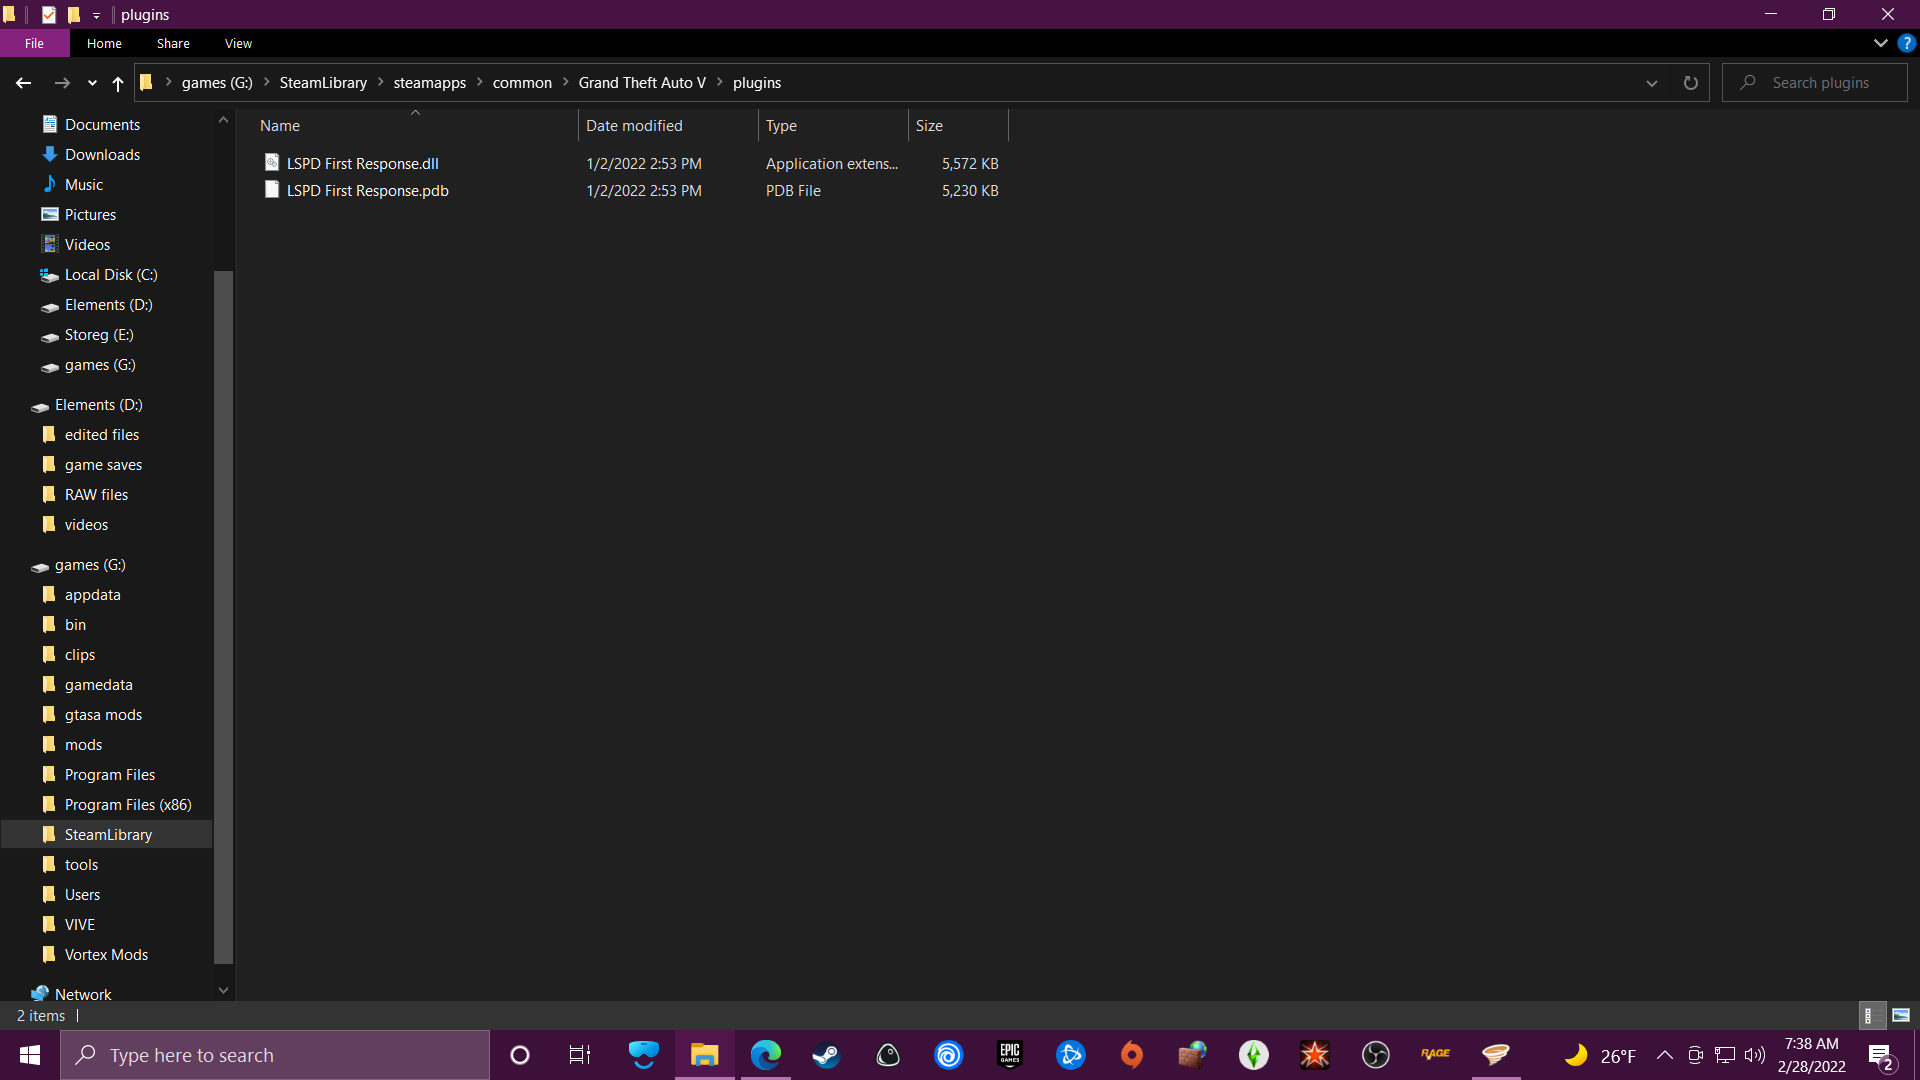Viewport: 1920px width, 1080px height.
Task: Click the Up one level arrow
Action: (118, 83)
